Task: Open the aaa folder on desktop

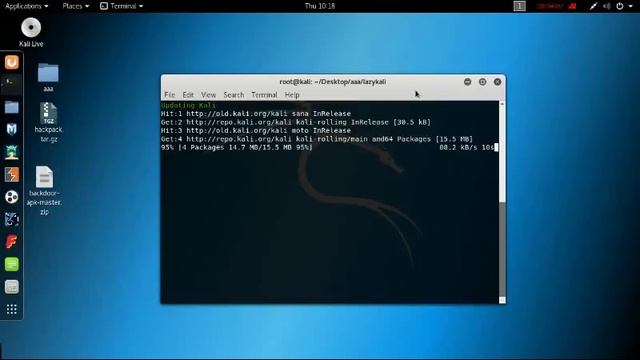Action: point(48,73)
